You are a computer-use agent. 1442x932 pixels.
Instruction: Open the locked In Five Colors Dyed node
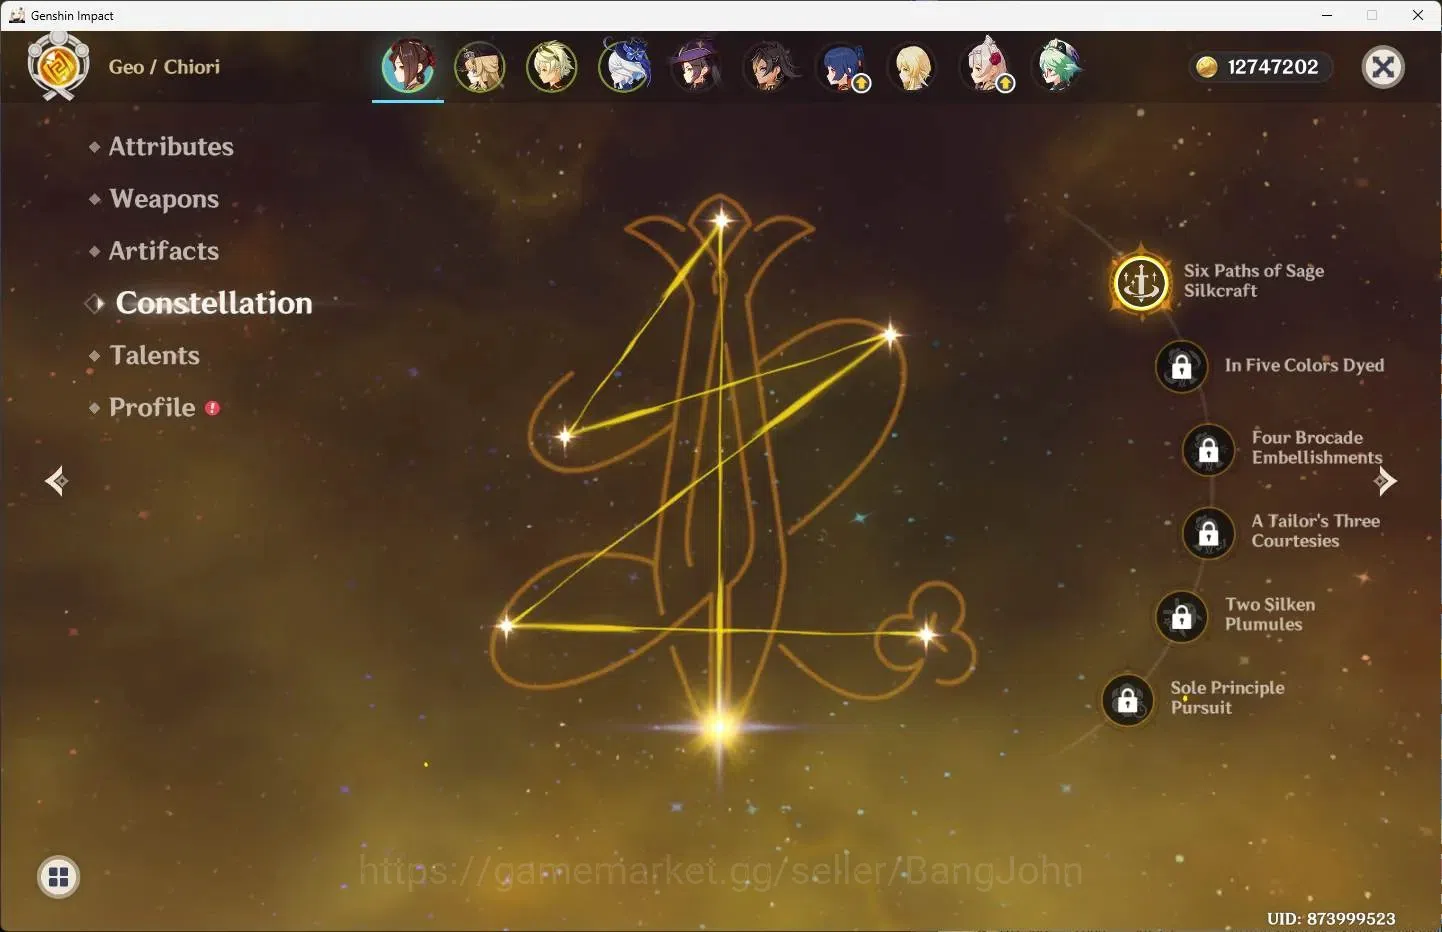tap(1182, 366)
